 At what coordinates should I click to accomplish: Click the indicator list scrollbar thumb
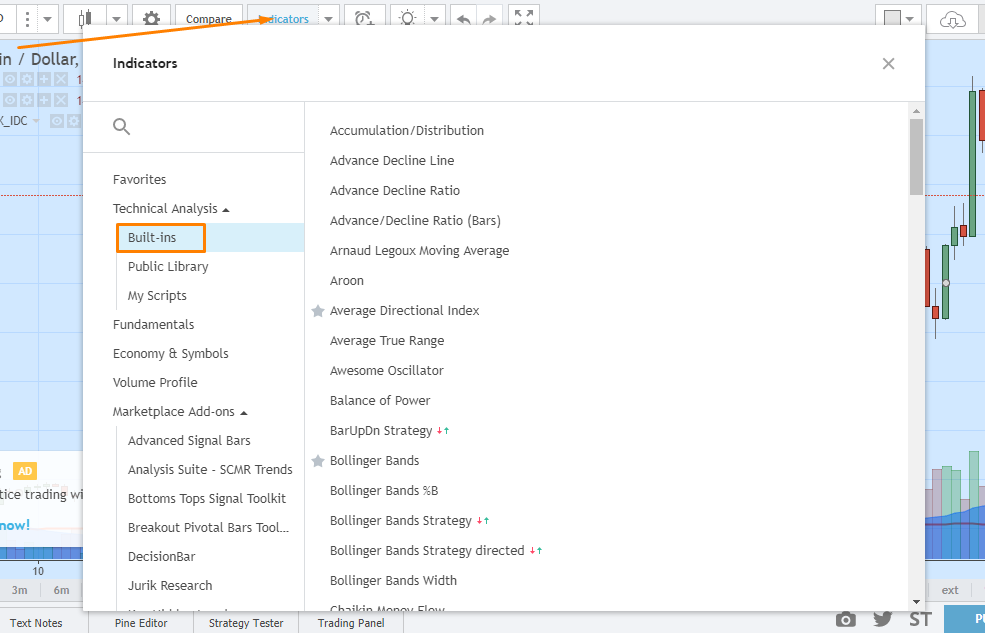(916, 155)
